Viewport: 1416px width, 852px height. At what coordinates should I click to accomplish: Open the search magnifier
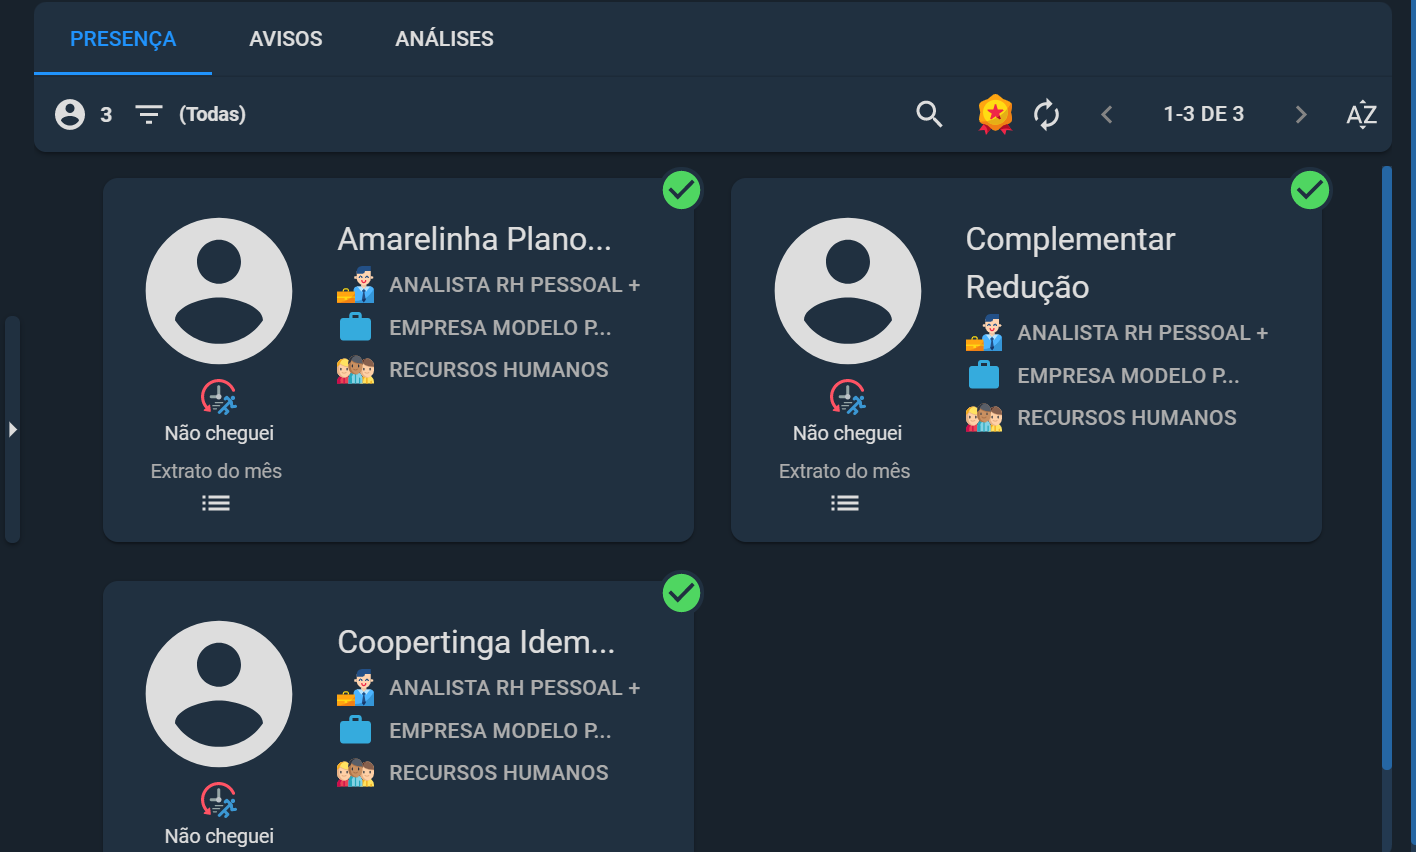pos(929,114)
